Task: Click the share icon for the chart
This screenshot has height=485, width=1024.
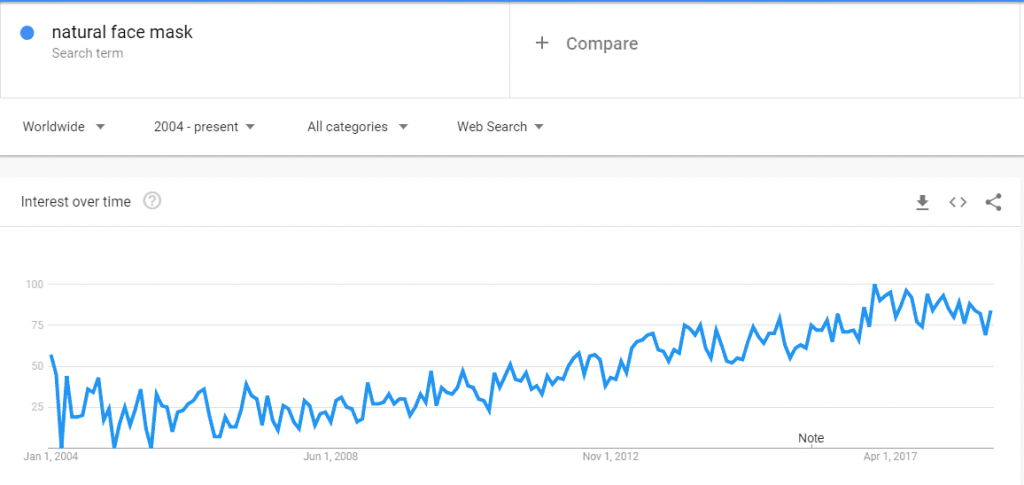Action: [993, 203]
